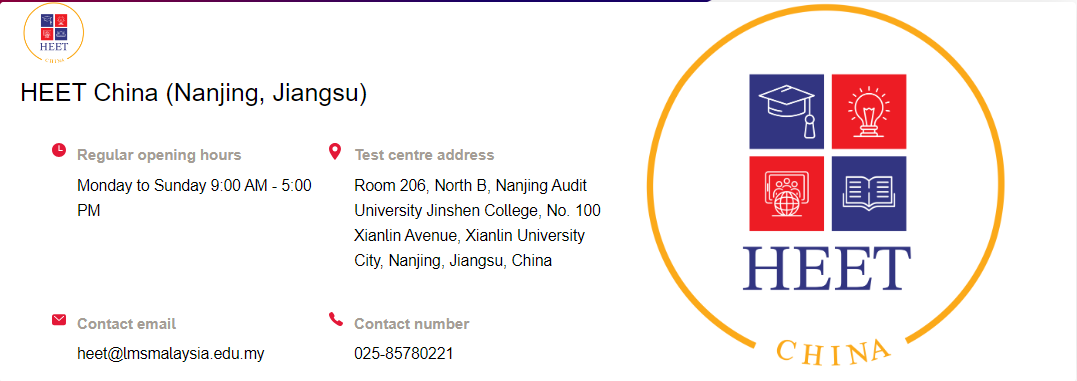Click the Monday to Sunday hours text
1077x381 pixels.
(194, 198)
